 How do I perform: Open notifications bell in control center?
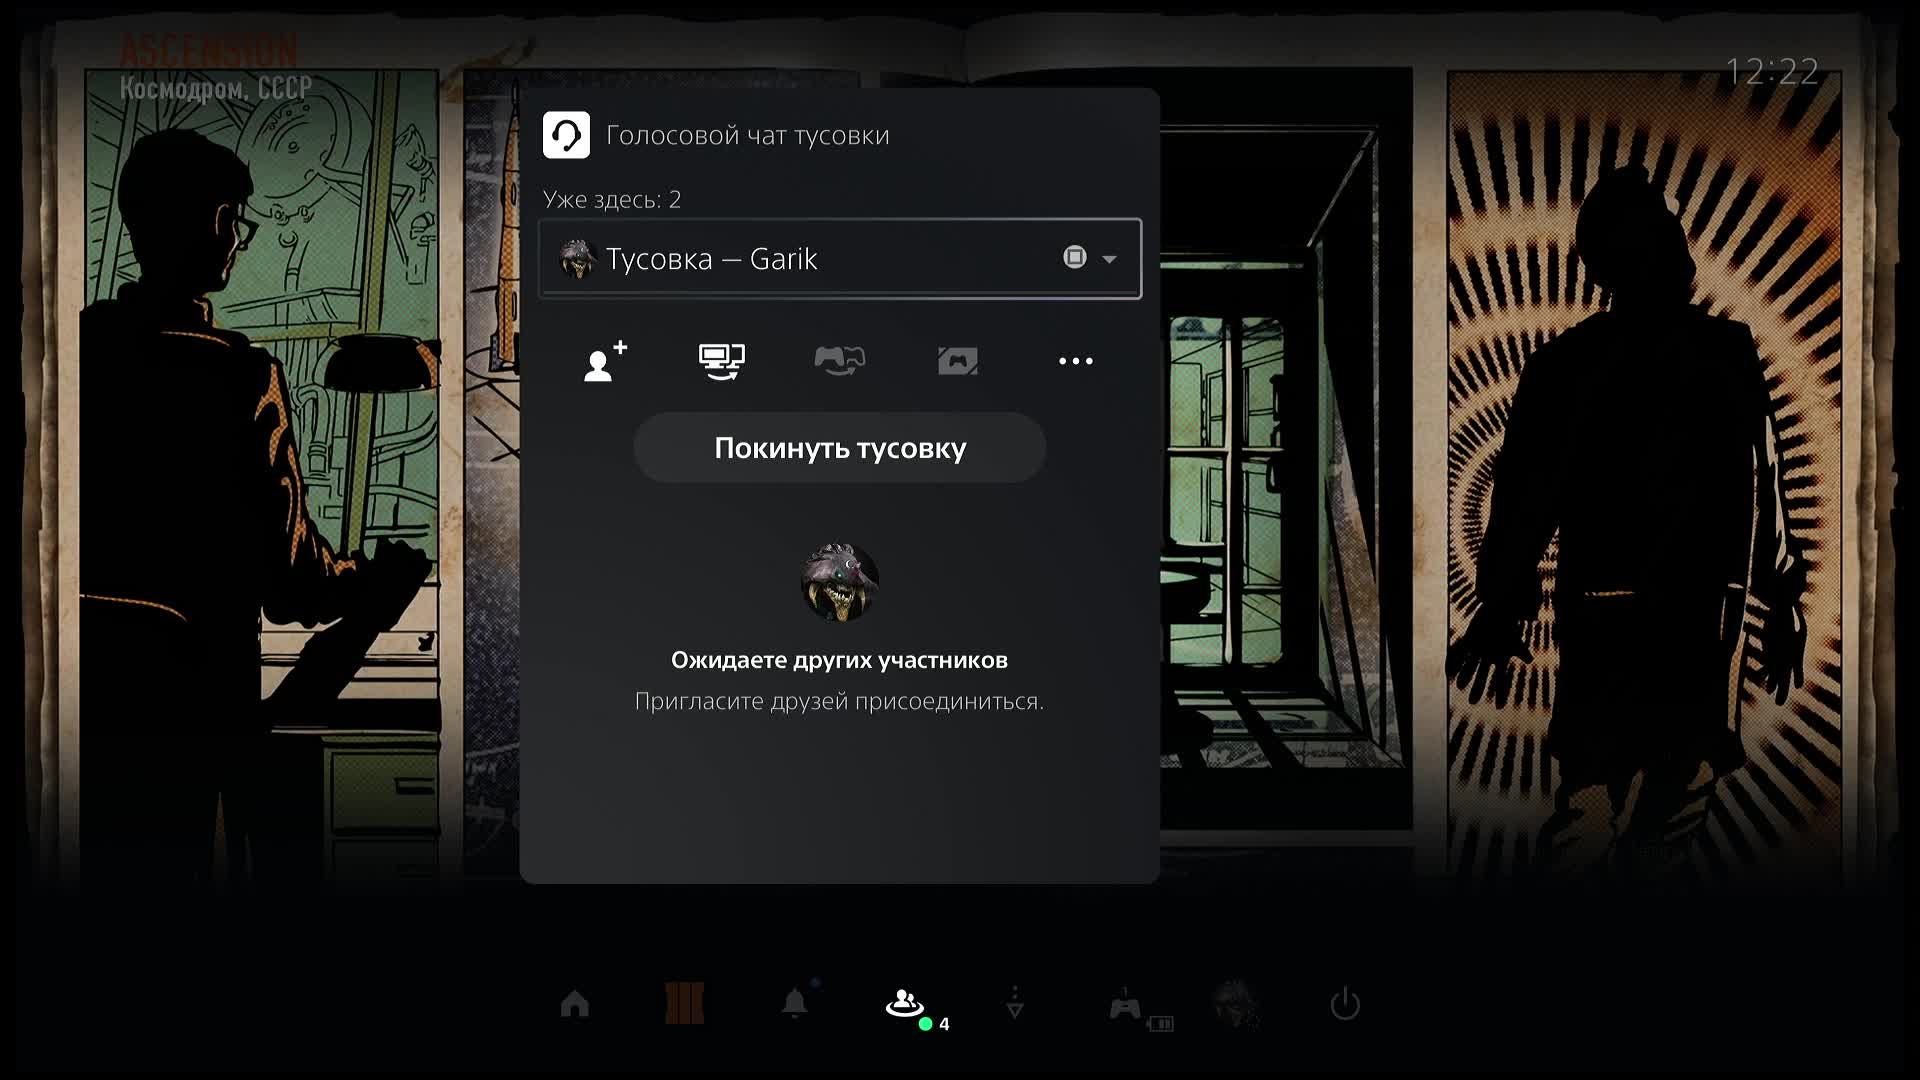[x=795, y=1003]
